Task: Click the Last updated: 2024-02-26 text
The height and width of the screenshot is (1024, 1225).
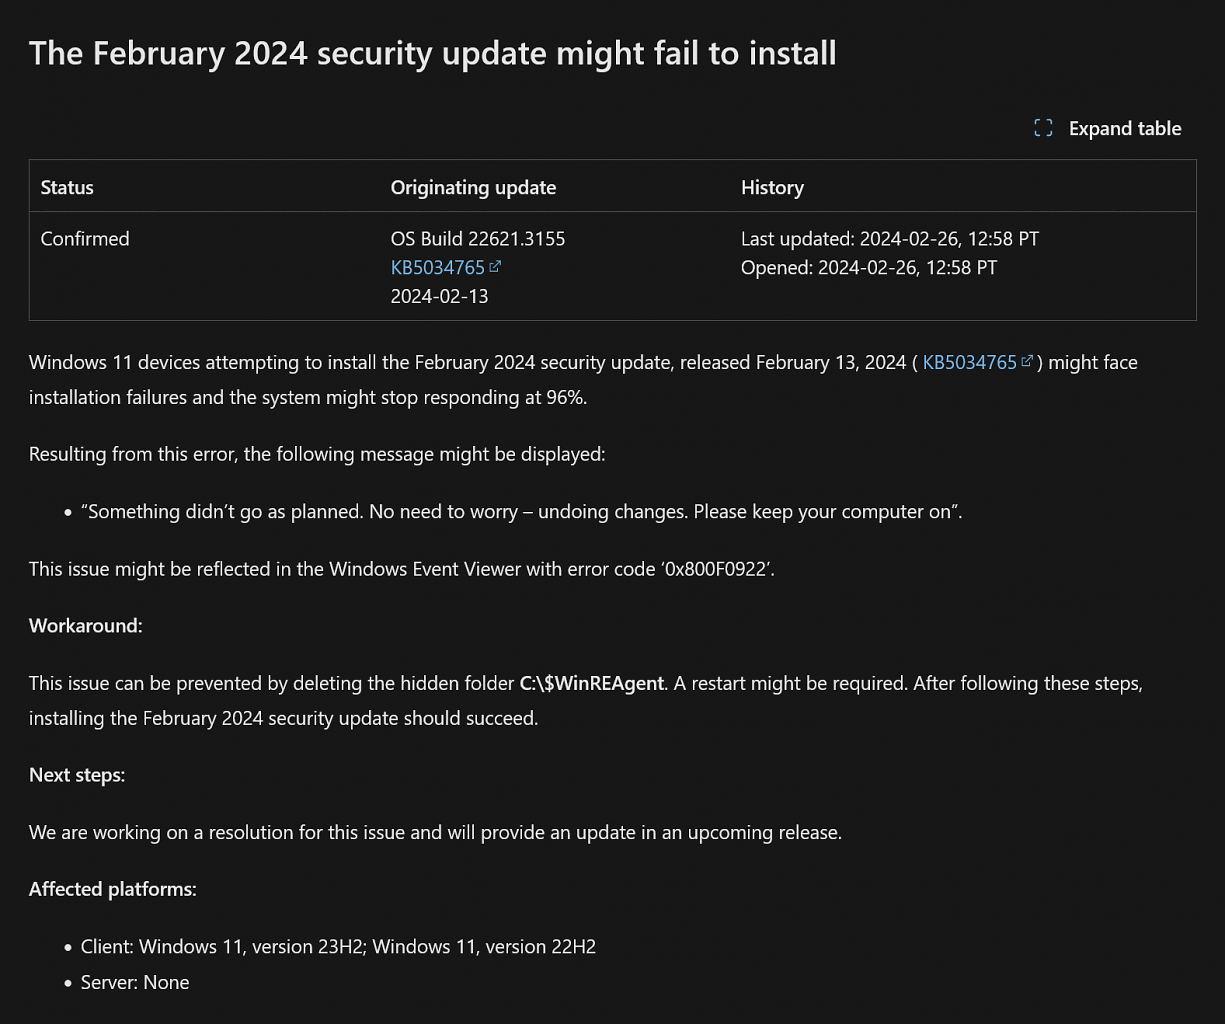Action: 890,239
